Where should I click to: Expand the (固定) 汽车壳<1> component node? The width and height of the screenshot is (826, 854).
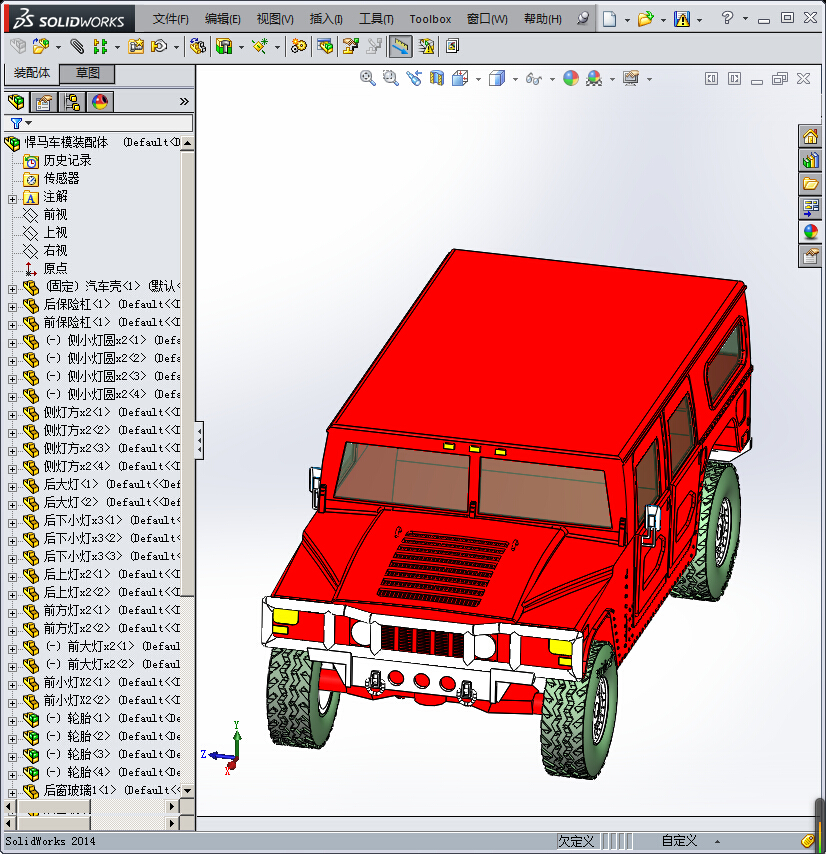[x=12, y=289]
